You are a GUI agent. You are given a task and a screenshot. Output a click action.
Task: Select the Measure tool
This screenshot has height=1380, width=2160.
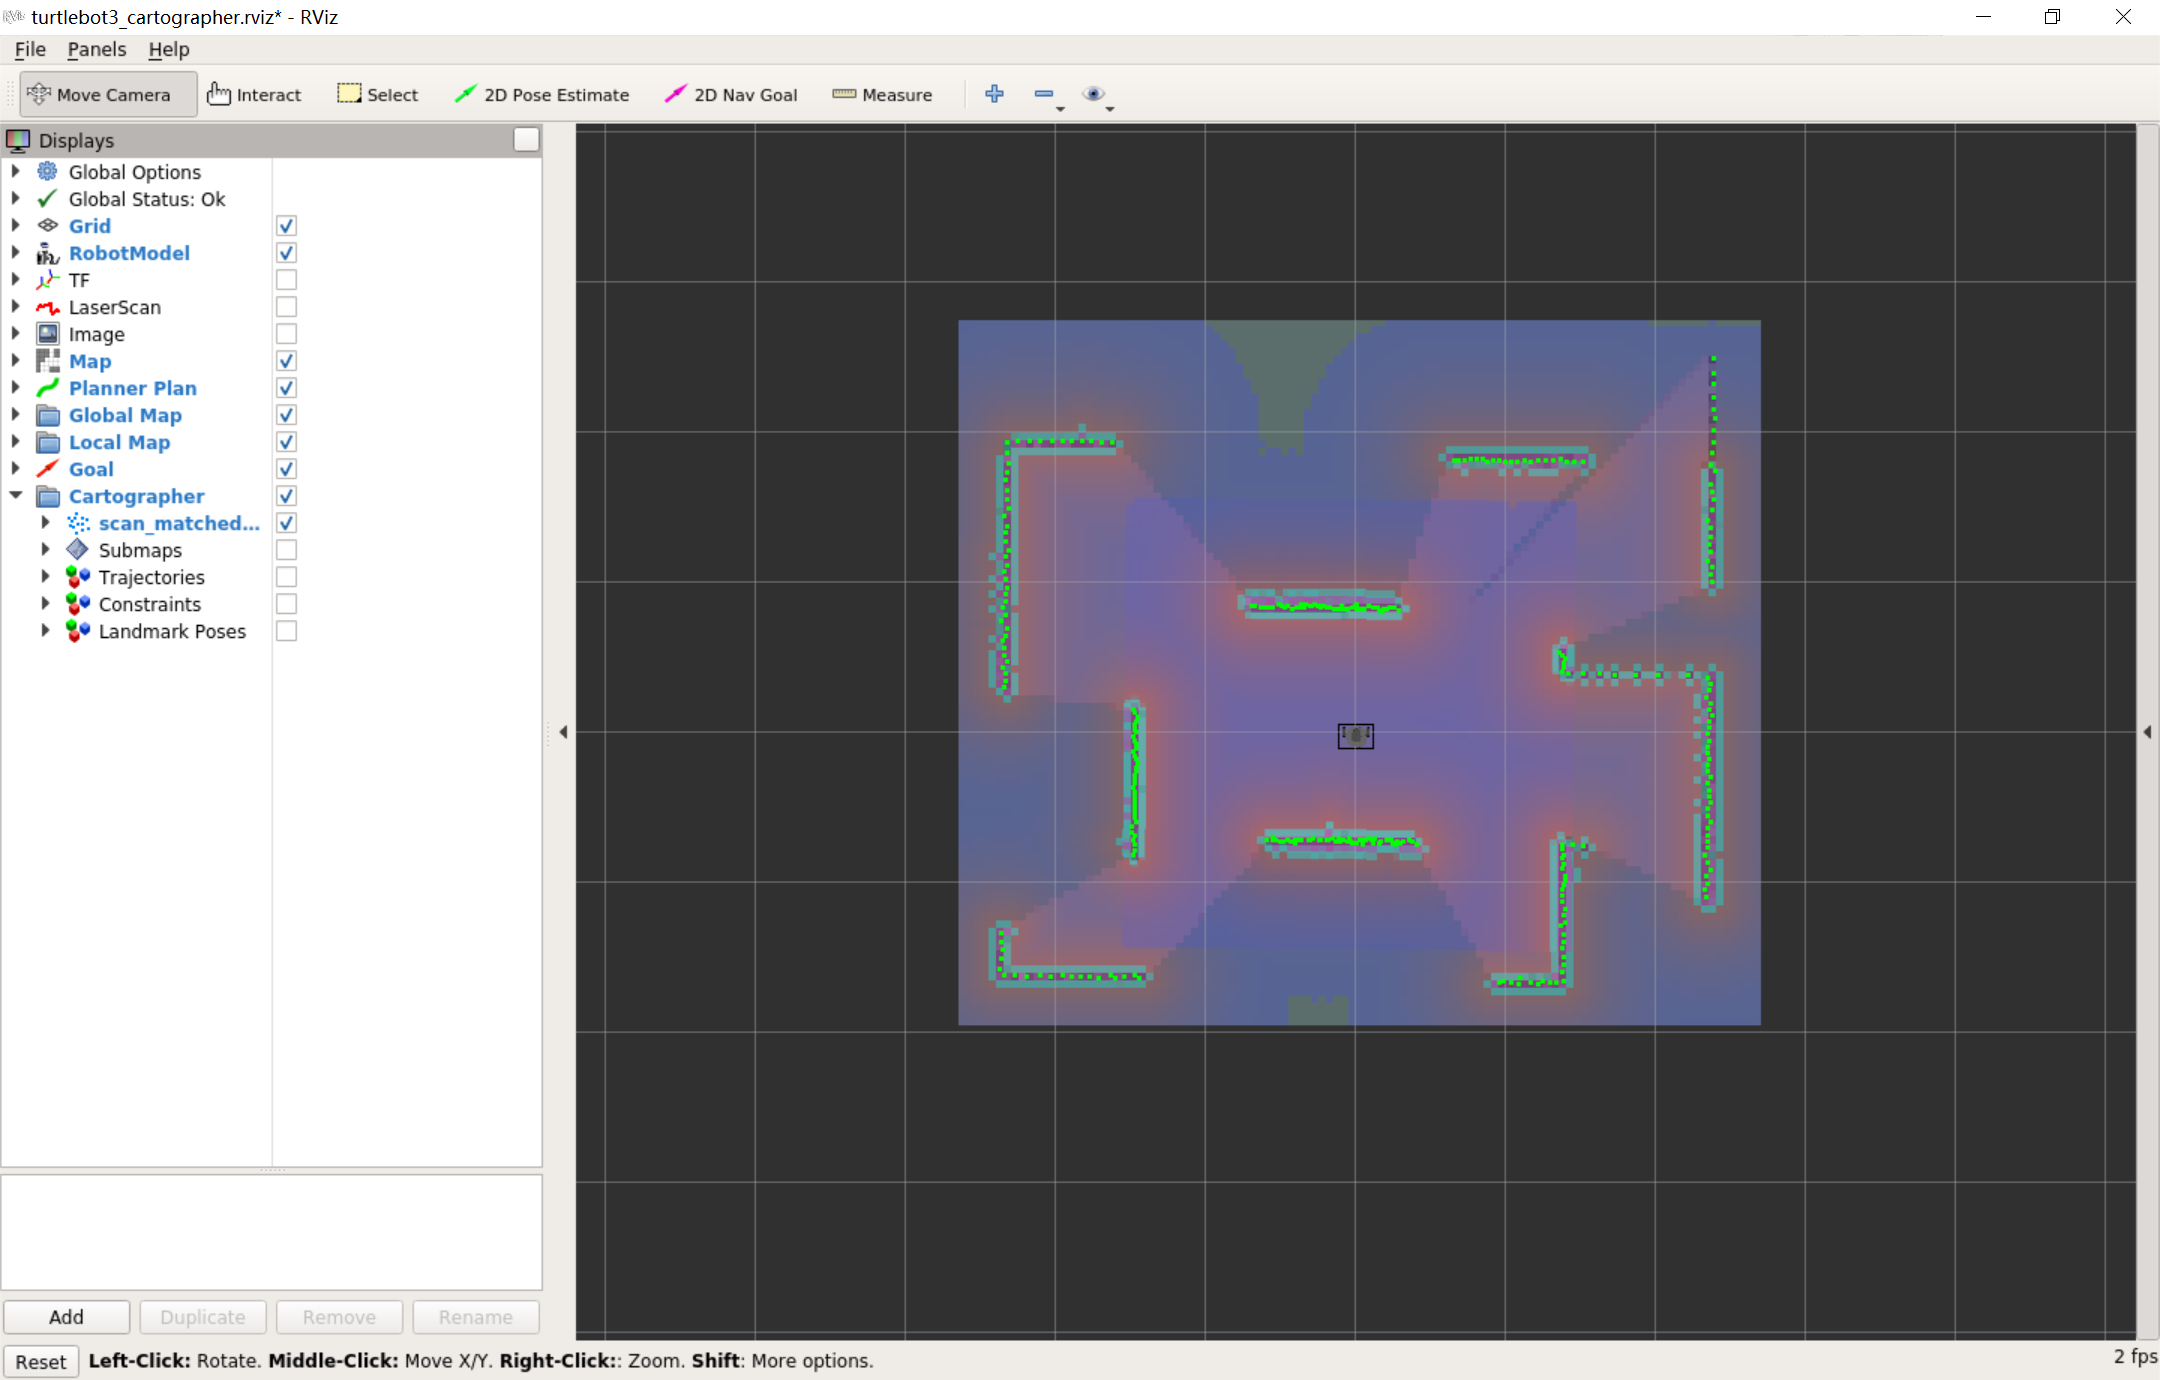click(882, 95)
